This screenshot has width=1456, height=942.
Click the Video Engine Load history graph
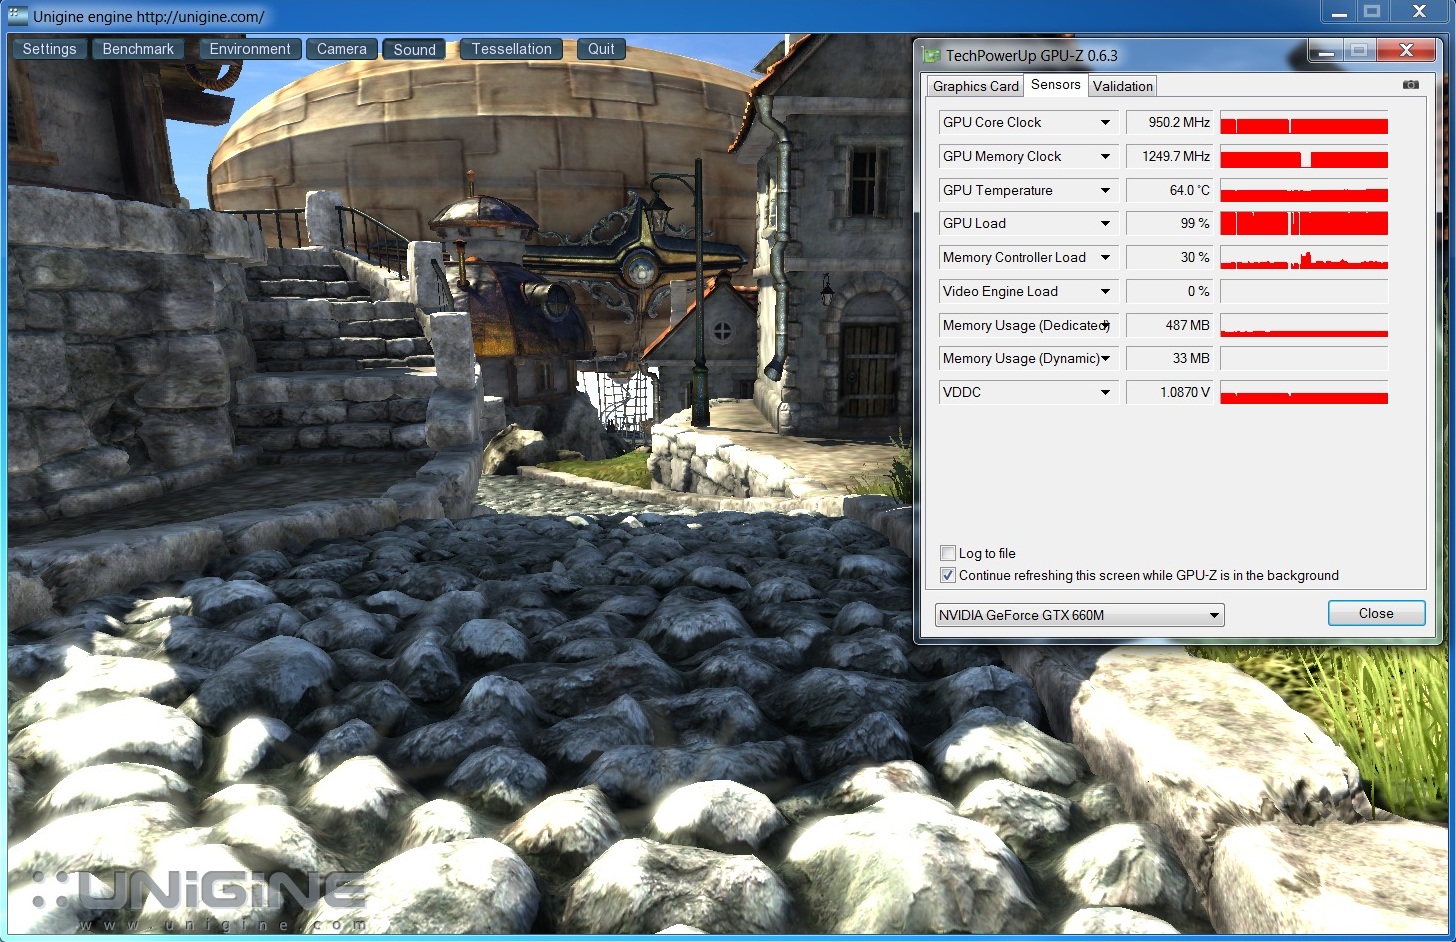(x=1304, y=291)
